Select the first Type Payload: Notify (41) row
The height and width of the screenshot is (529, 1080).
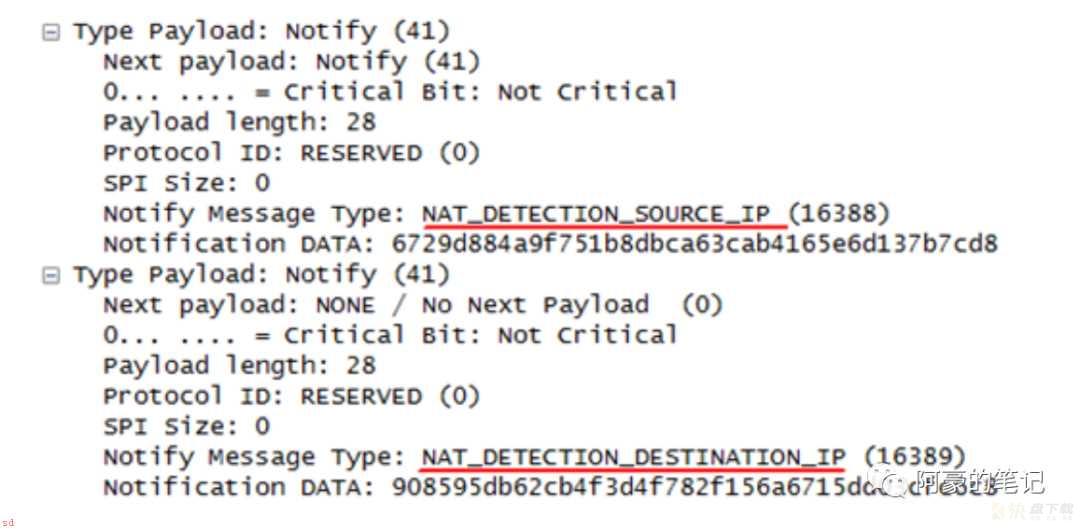coord(262,32)
